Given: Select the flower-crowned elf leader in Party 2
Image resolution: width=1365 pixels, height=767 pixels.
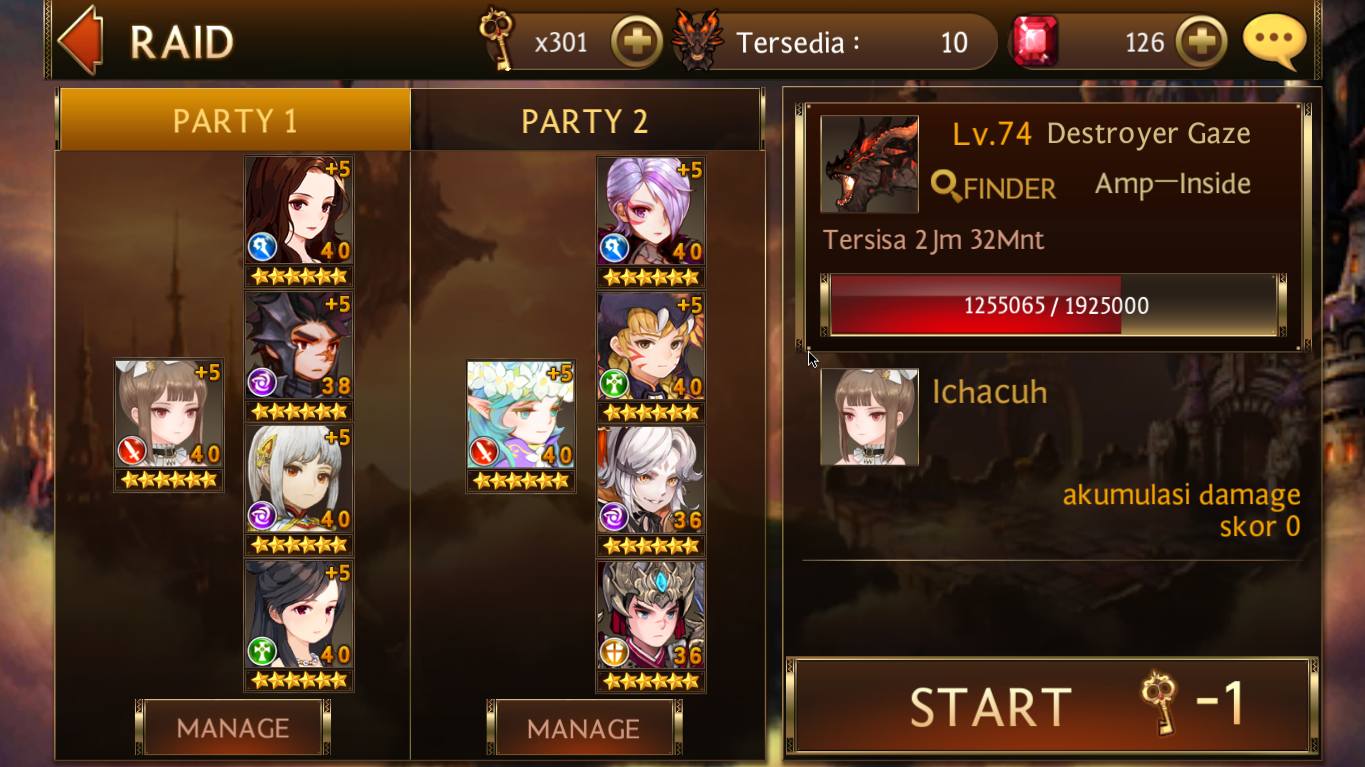Looking at the screenshot, I should pos(520,426).
